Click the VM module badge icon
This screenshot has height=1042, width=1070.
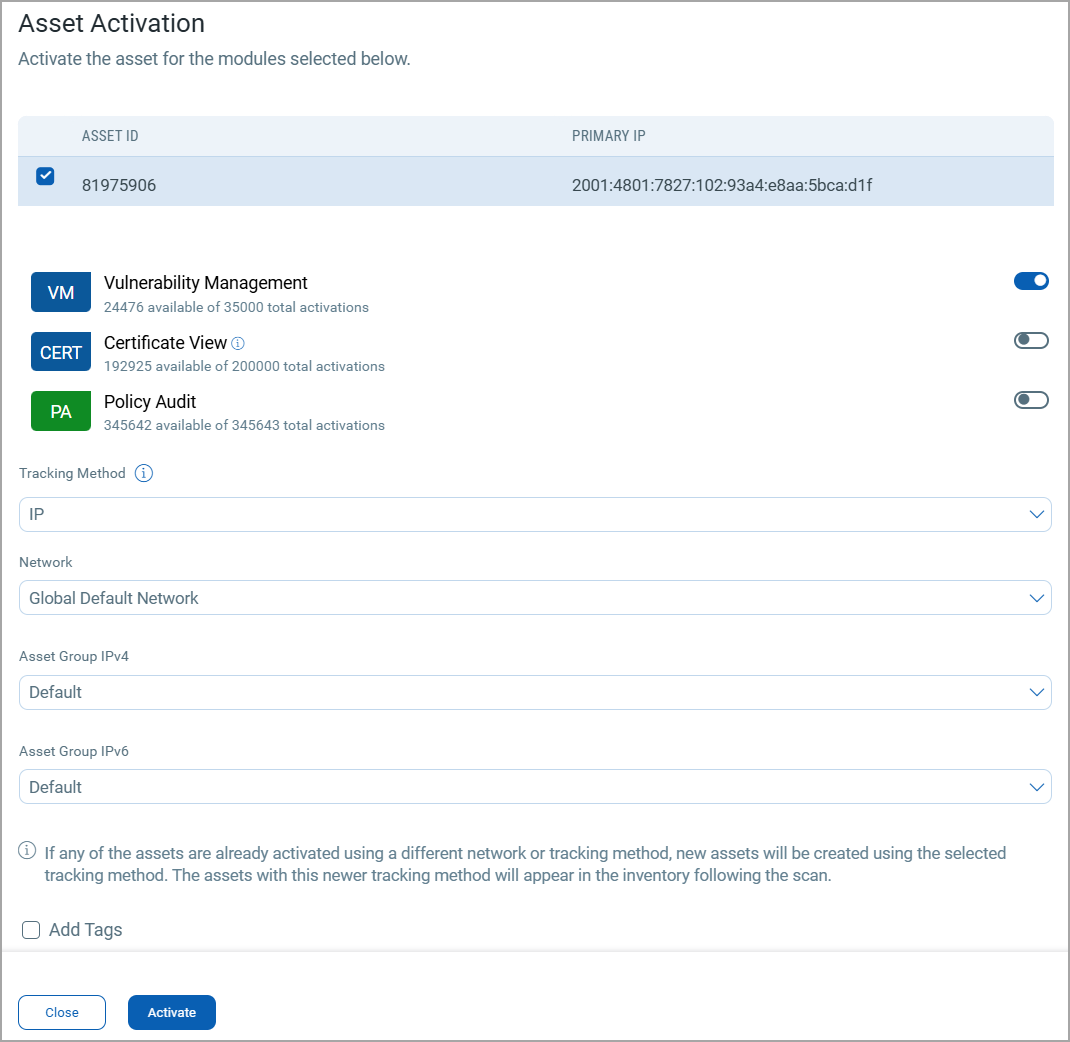[61, 293]
